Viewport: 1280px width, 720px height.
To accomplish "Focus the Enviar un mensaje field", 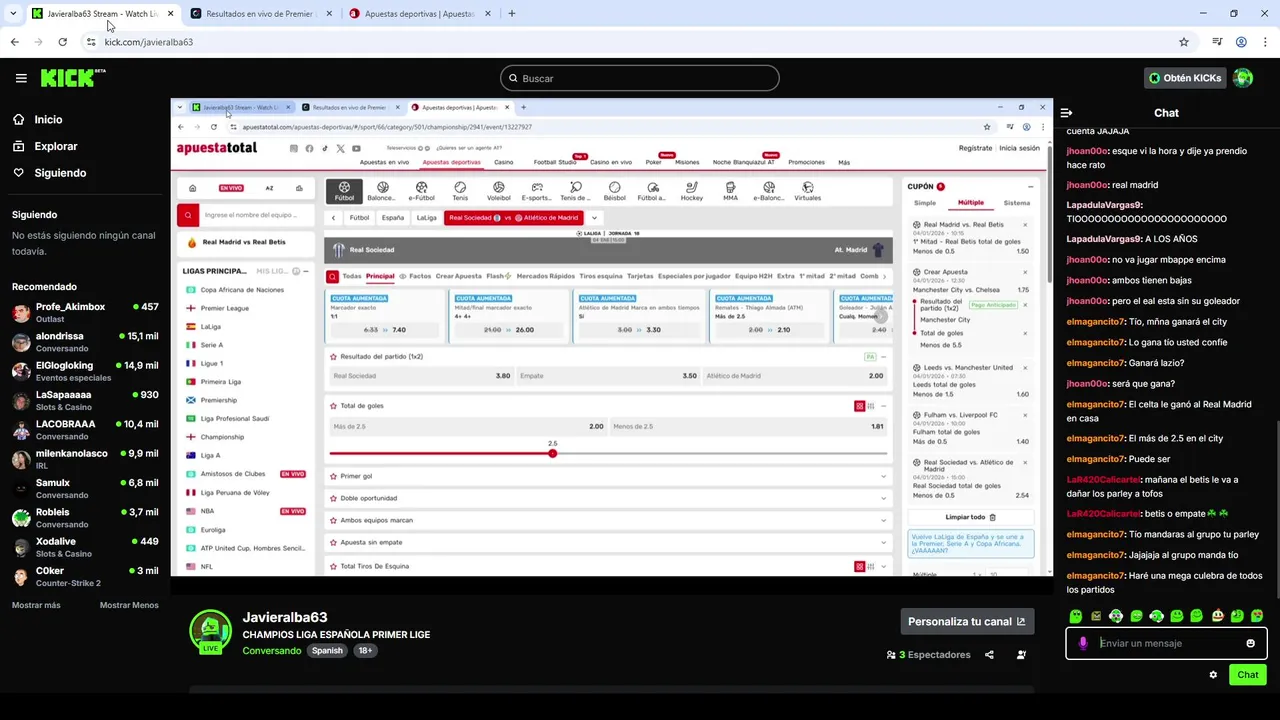I will coord(1166,643).
